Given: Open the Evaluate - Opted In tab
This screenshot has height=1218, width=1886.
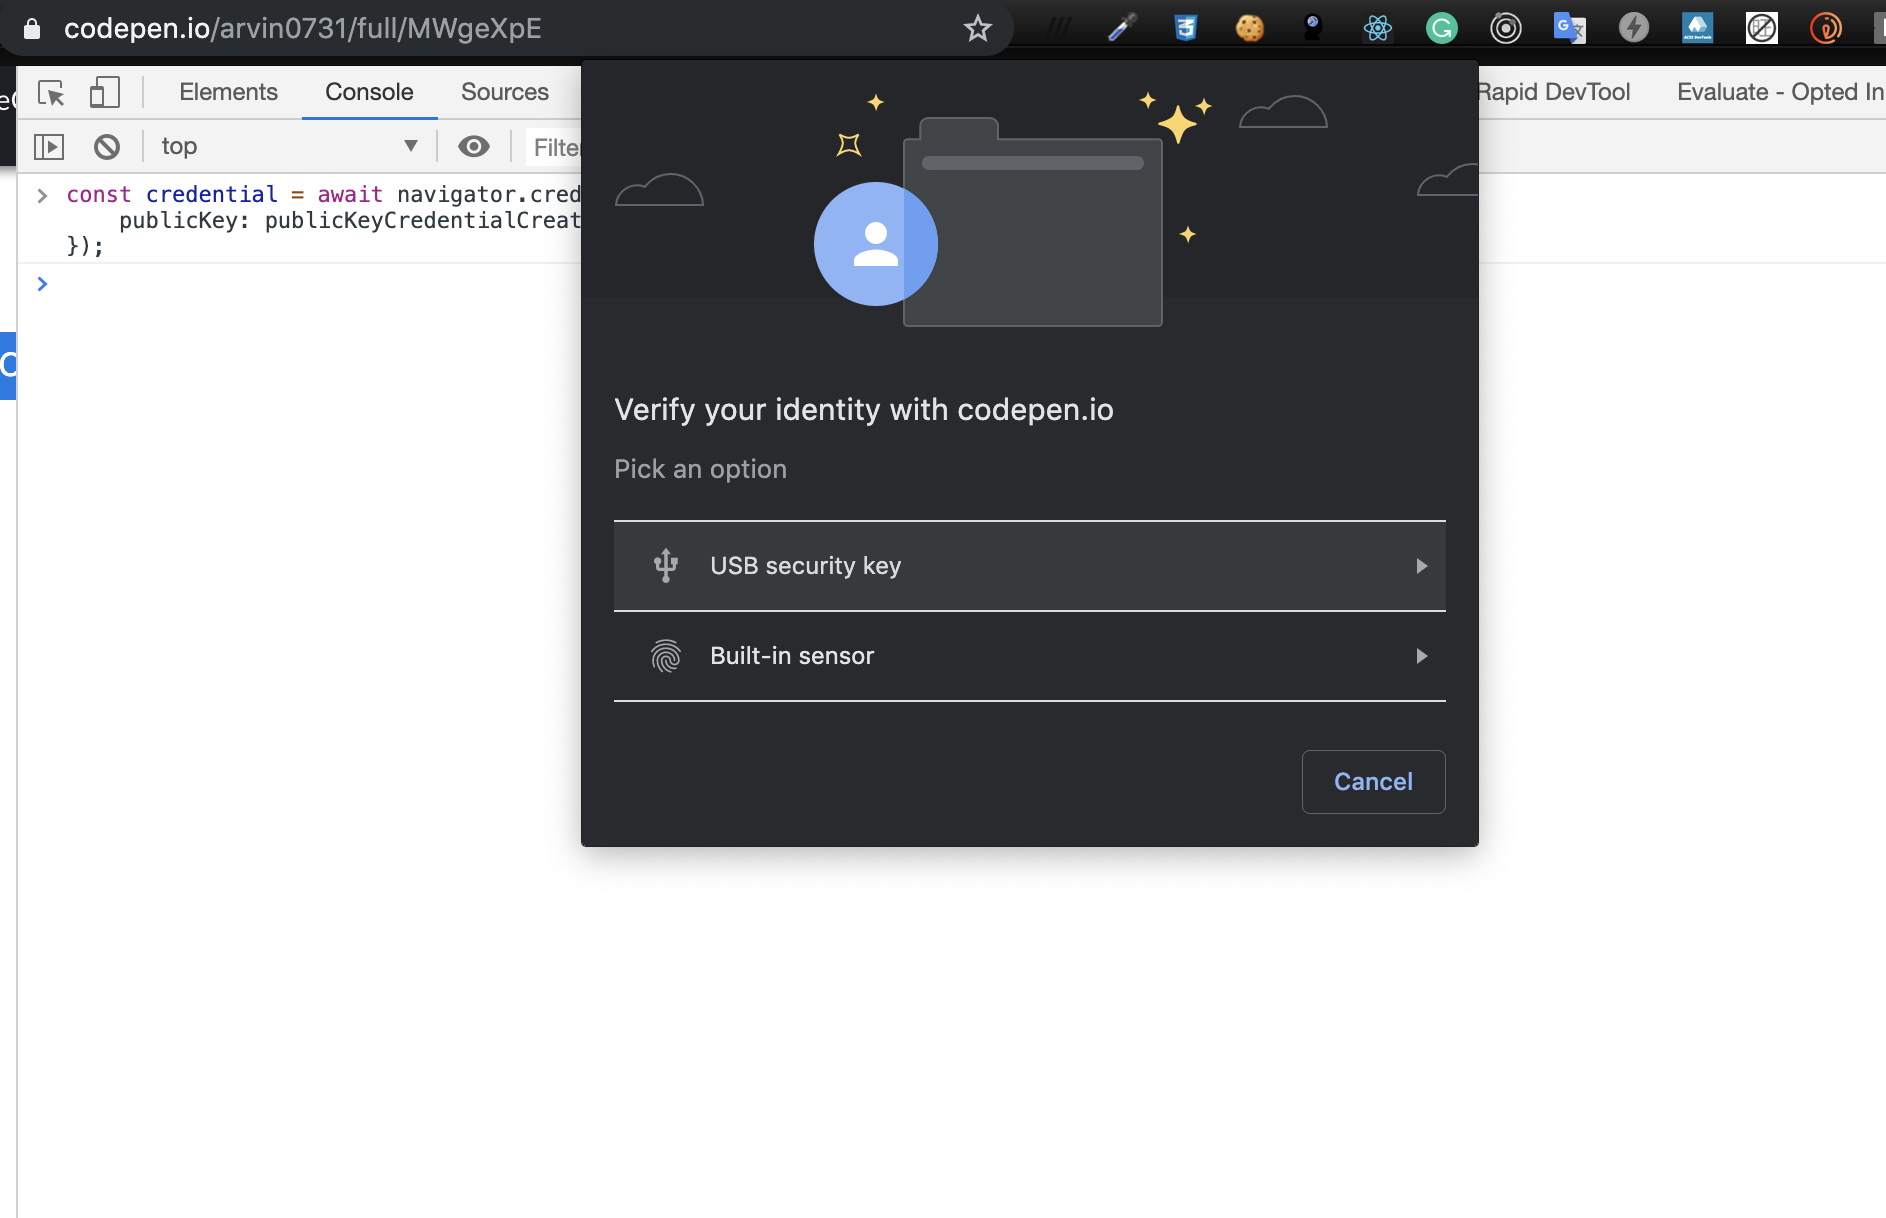Looking at the screenshot, I should click(x=1780, y=92).
